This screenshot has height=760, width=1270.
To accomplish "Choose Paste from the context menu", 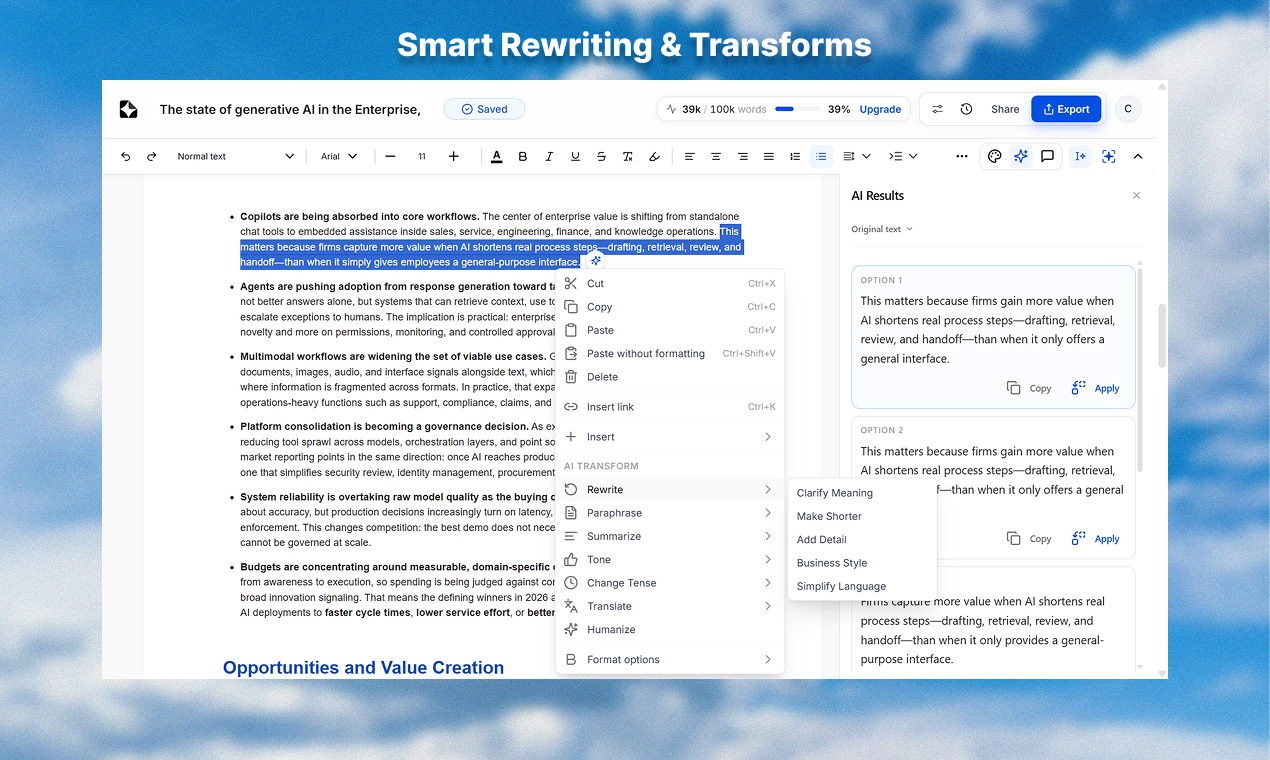I will (670, 330).
